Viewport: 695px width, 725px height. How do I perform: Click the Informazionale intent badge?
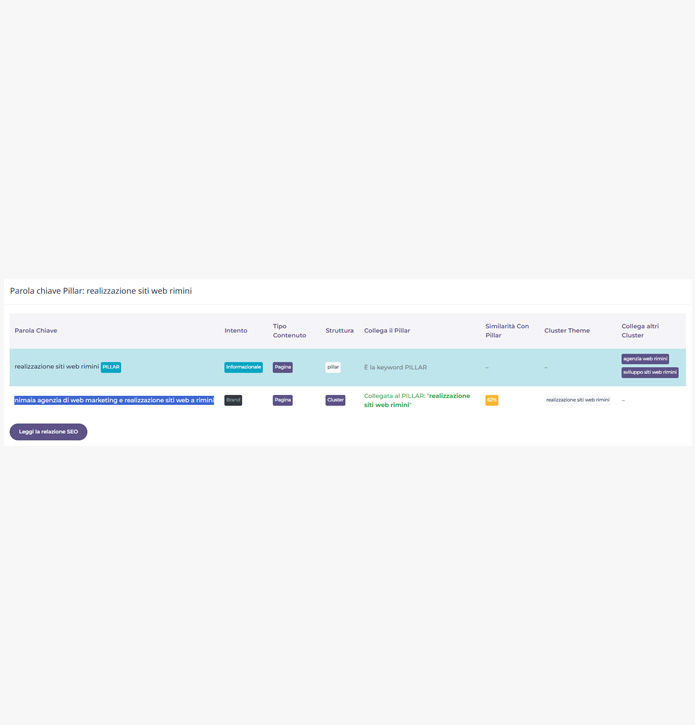click(x=243, y=367)
